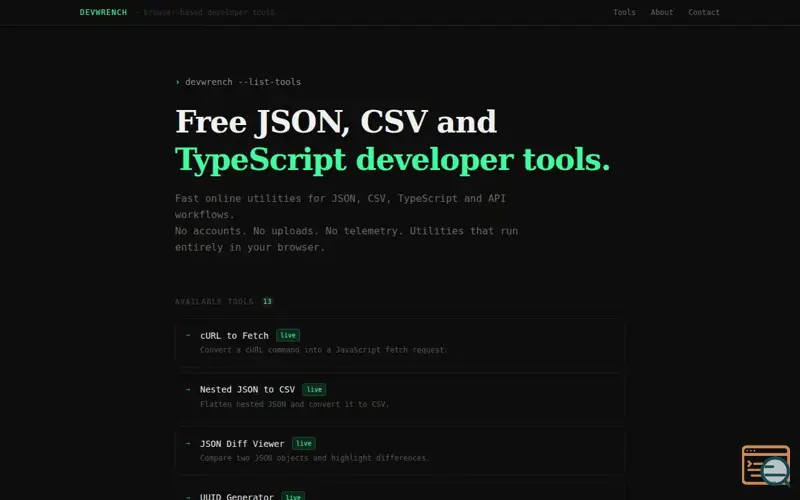Open the cURL to Fetch tool
This screenshot has height=500, width=800.
point(234,336)
